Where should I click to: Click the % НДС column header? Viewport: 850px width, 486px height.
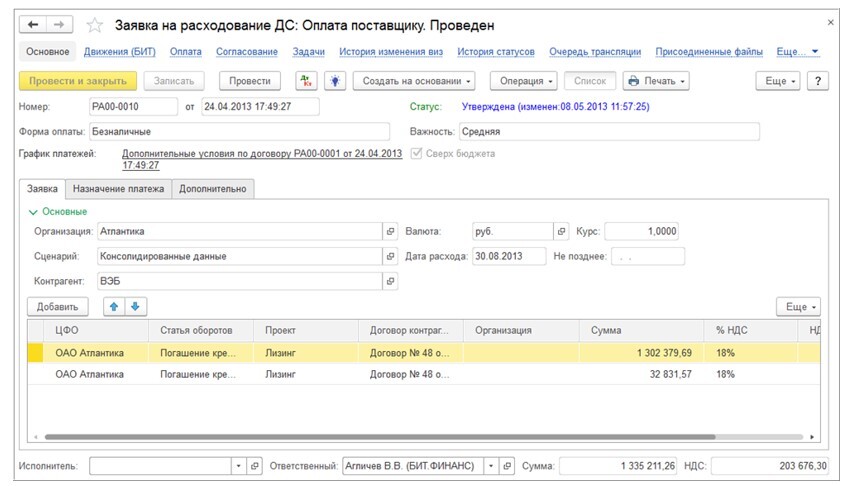pyautogui.click(x=751, y=331)
